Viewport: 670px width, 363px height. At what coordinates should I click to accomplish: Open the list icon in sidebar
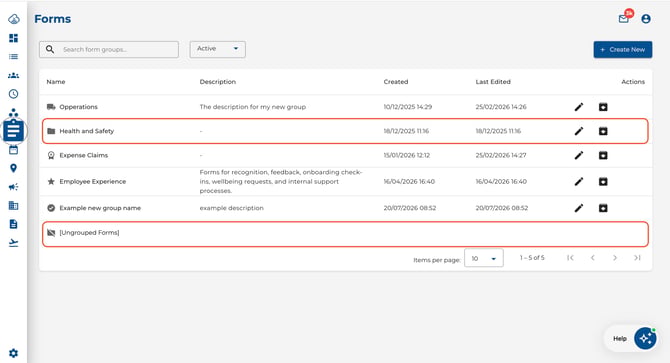pyautogui.click(x=14, y=56)
